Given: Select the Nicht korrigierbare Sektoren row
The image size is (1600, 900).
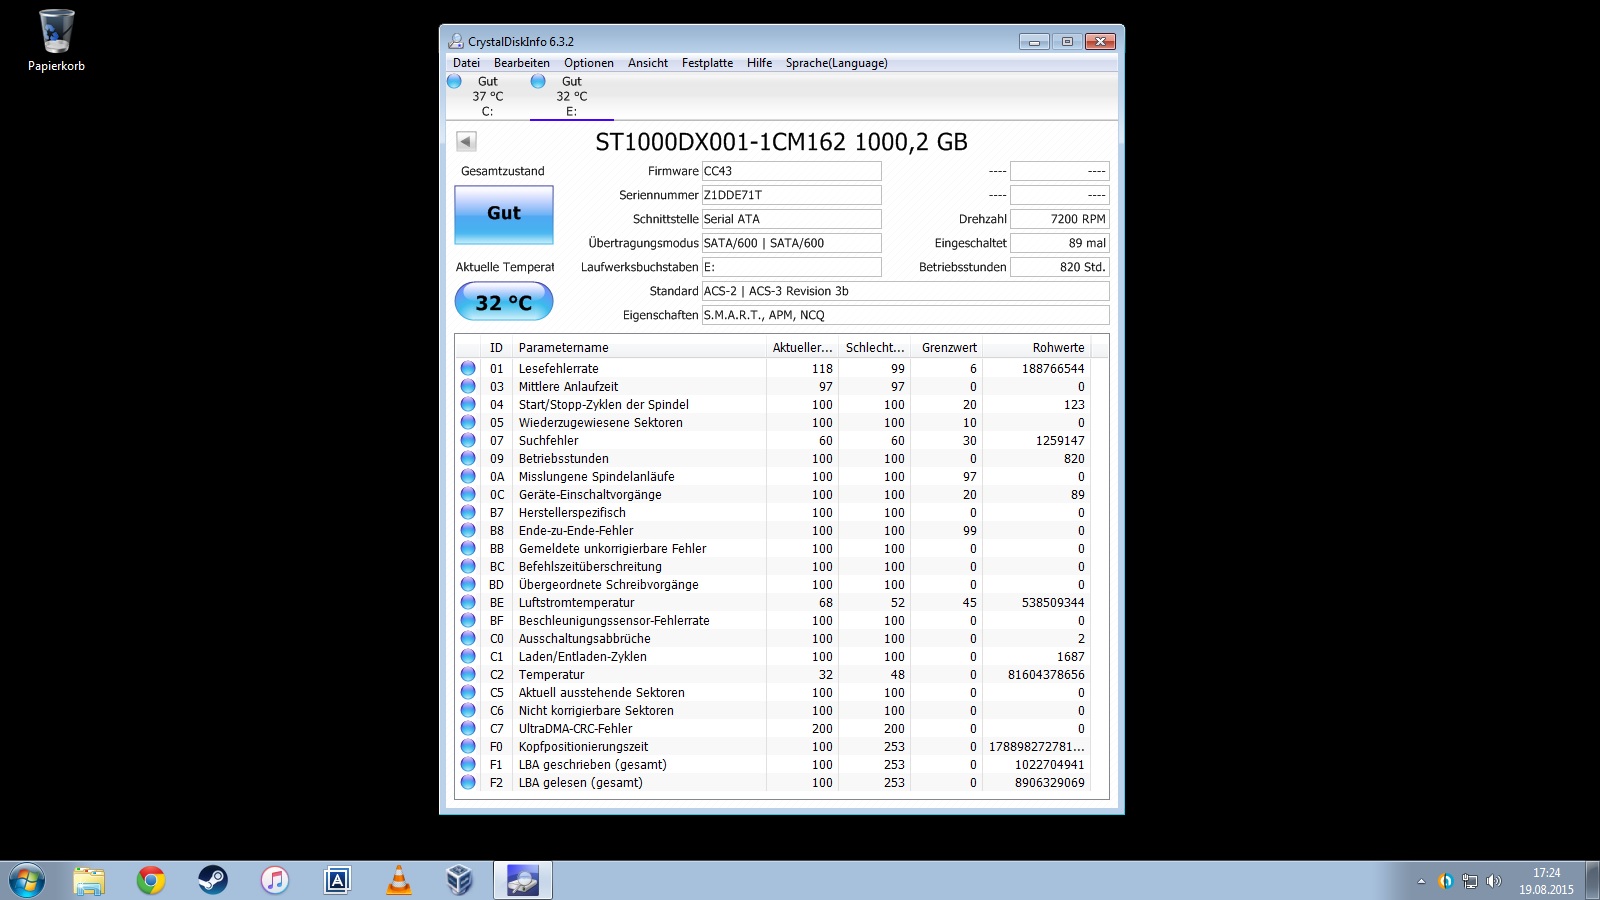Looking at the screenshot, I should coord(773,710).
